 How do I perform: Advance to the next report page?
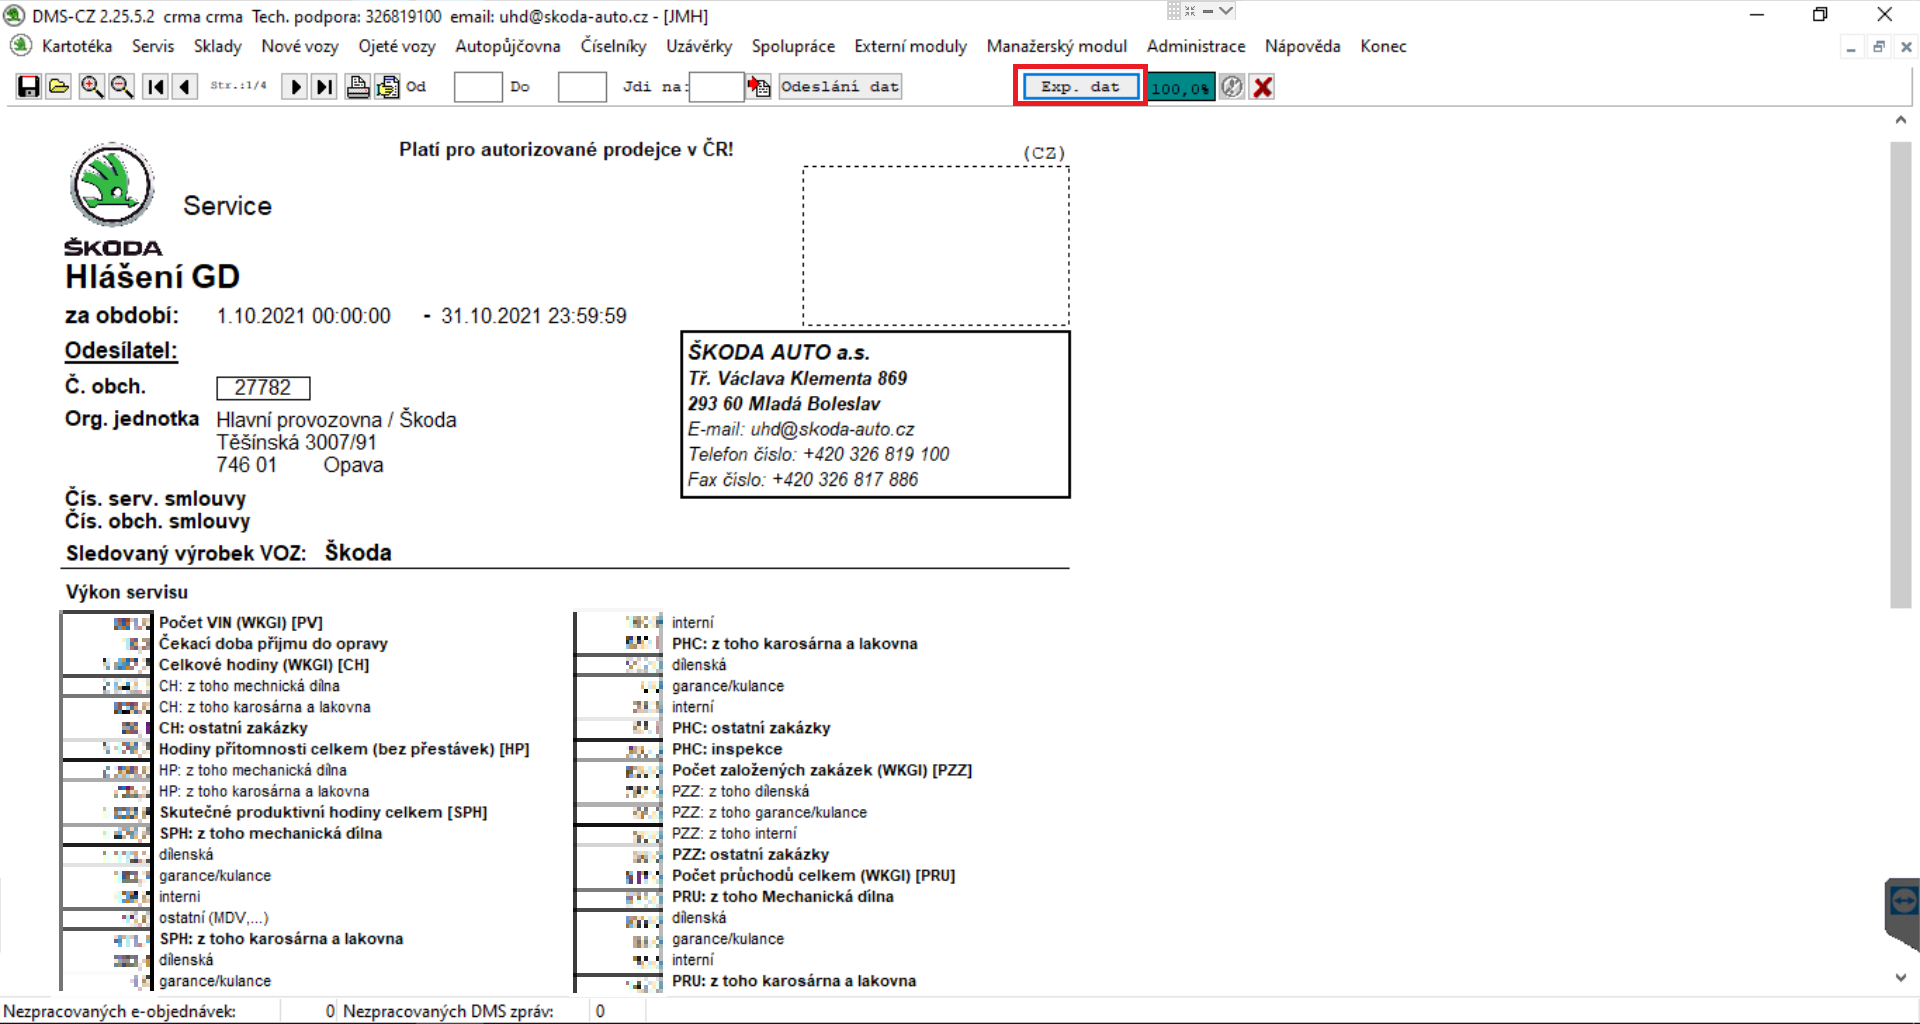click(x=295, y=87)
